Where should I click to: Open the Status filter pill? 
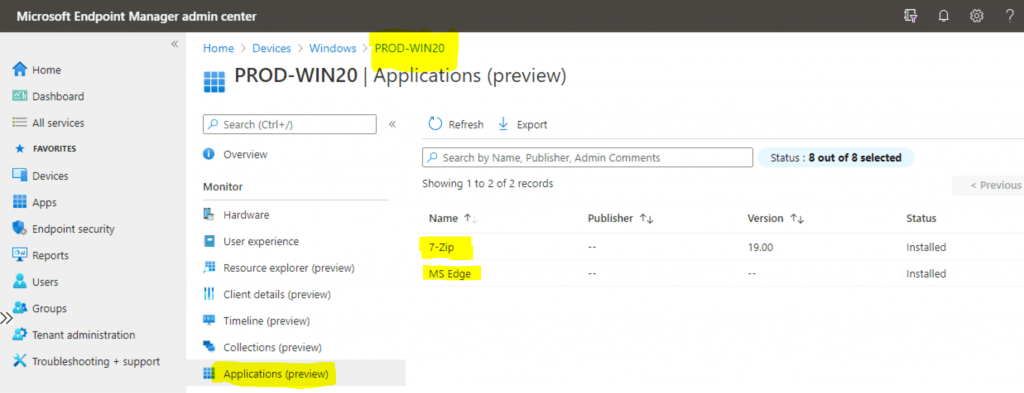click(x=835, y=157)
